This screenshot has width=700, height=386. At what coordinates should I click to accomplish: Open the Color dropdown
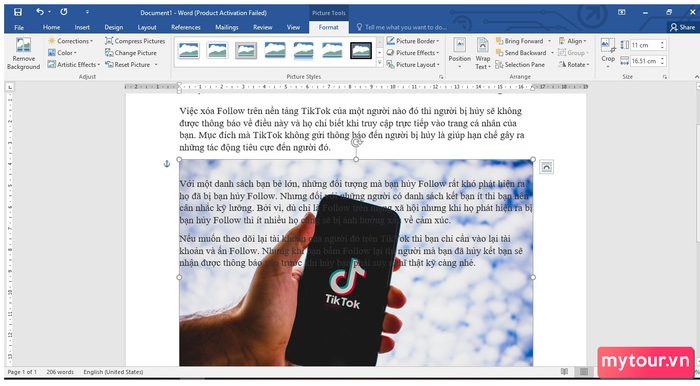click(x=62, y=53)
